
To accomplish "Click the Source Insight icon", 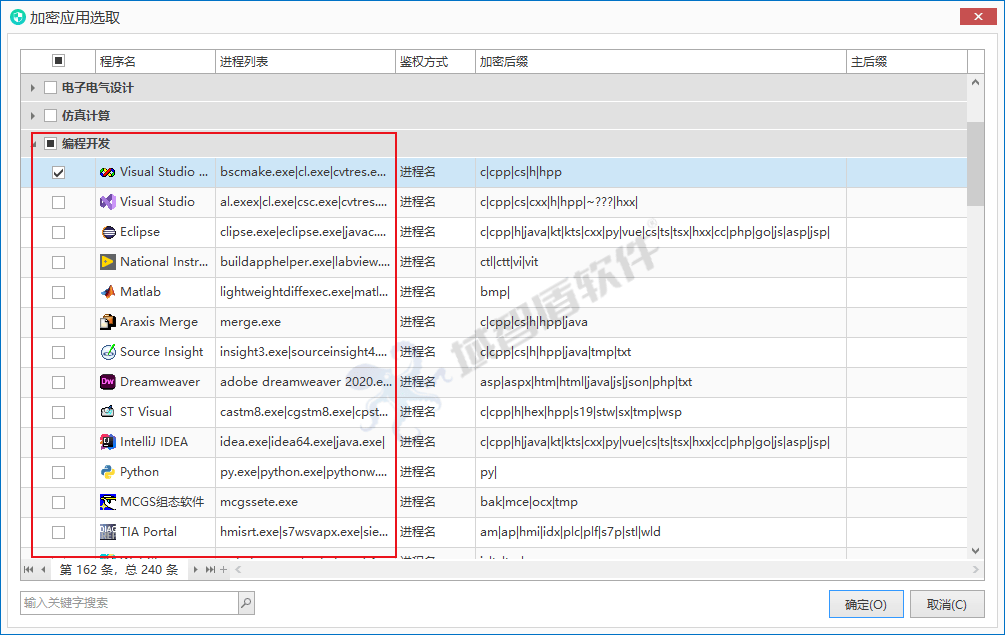I will [108, 352].
